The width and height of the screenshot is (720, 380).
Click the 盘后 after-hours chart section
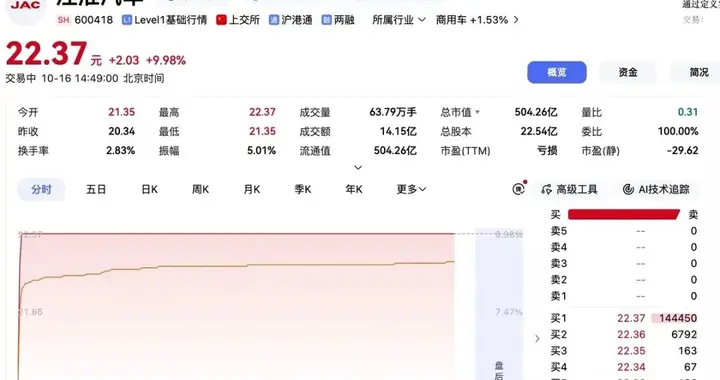(x=499, y=304)
